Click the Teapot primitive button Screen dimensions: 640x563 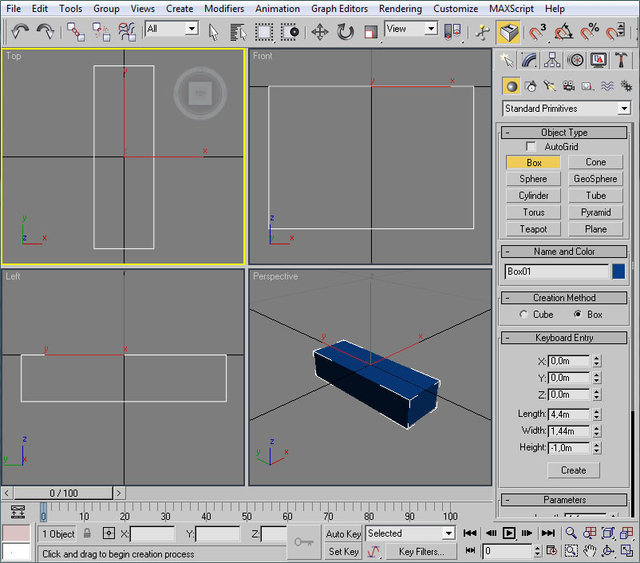click(x=533, y=229)
